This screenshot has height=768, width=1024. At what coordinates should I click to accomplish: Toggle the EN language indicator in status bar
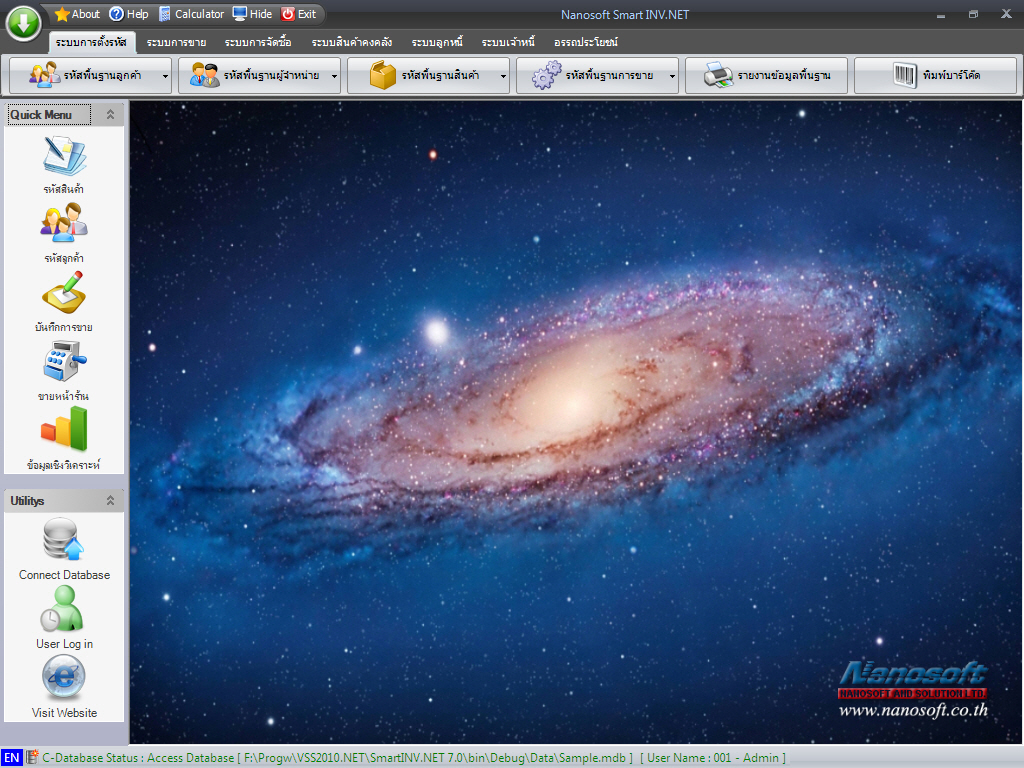[11, 758]
